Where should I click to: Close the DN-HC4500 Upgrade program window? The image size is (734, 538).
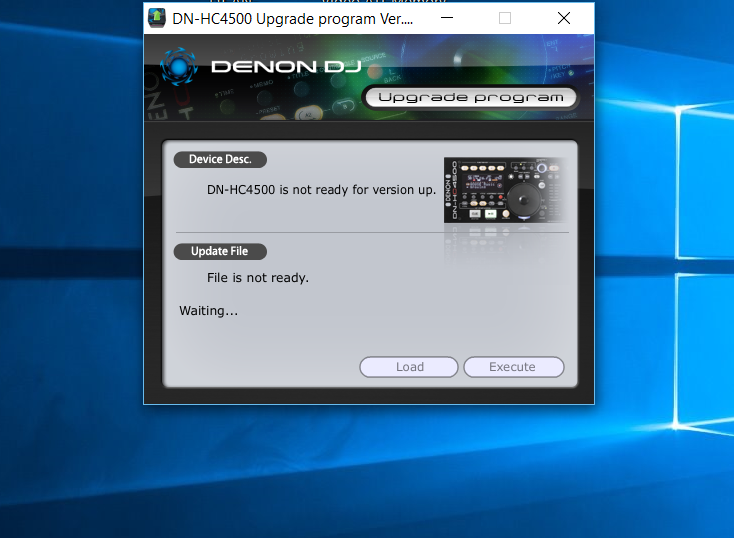coord(564,18)
